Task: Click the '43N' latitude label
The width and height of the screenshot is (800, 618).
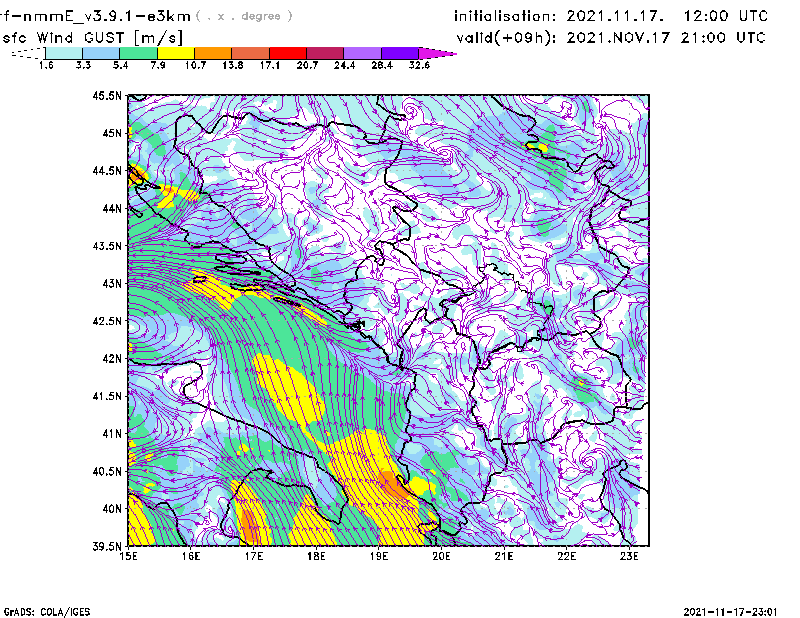Action: pos(112,283)
